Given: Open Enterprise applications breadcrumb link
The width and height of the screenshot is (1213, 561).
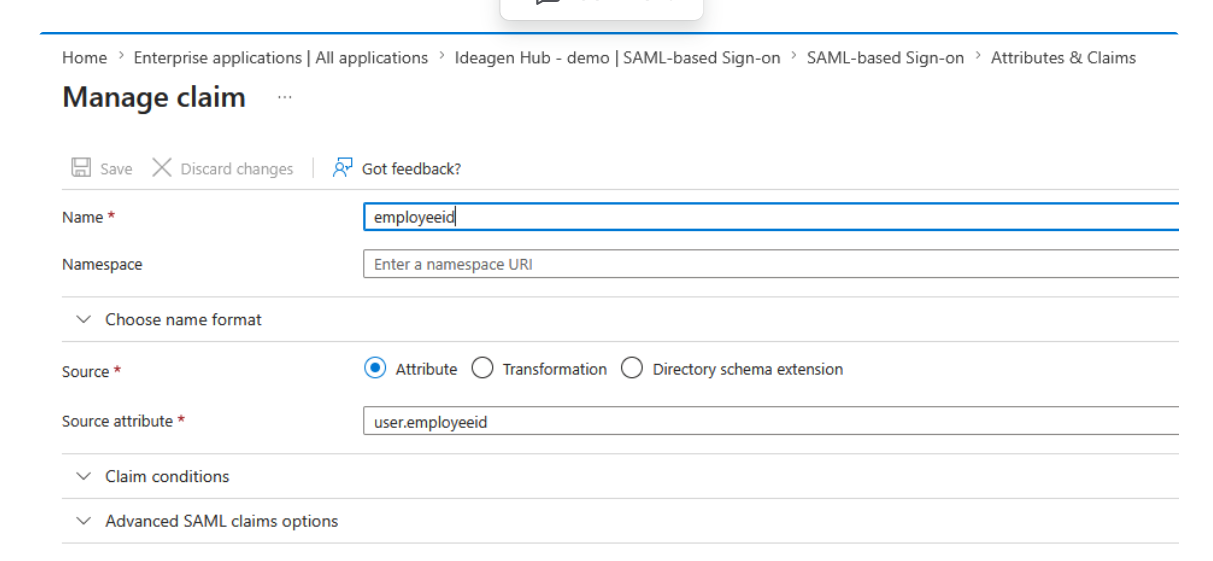Looking at the screenshot, I should 280,58.
